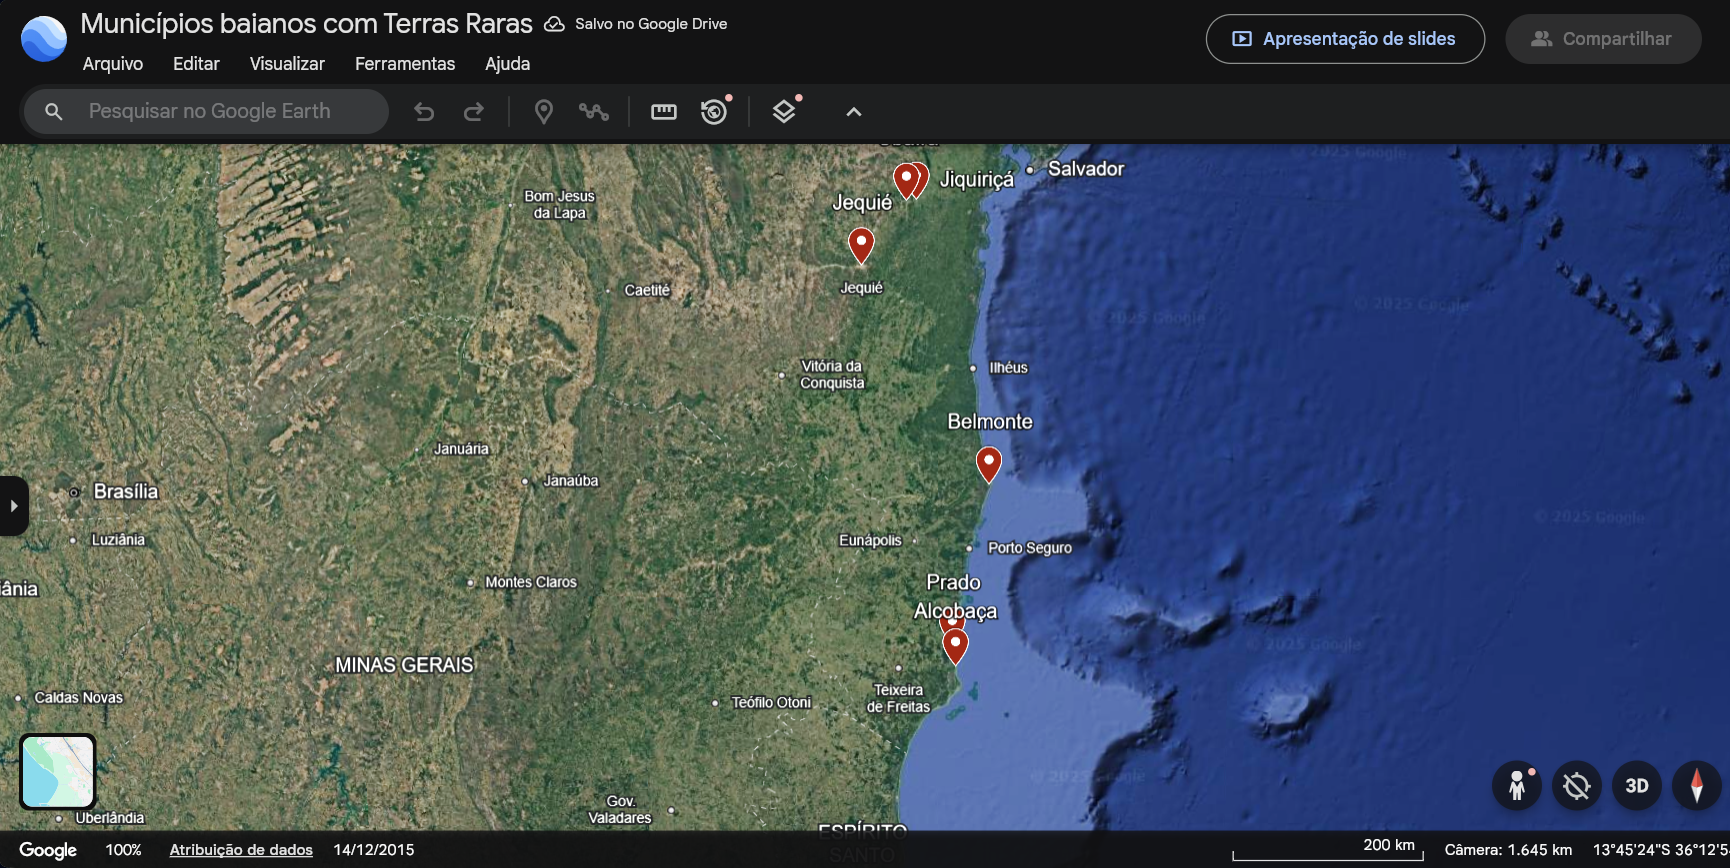Click the undo arrow icon
The width and height of the screenshot is (1730, 868).
pos(424,112)
